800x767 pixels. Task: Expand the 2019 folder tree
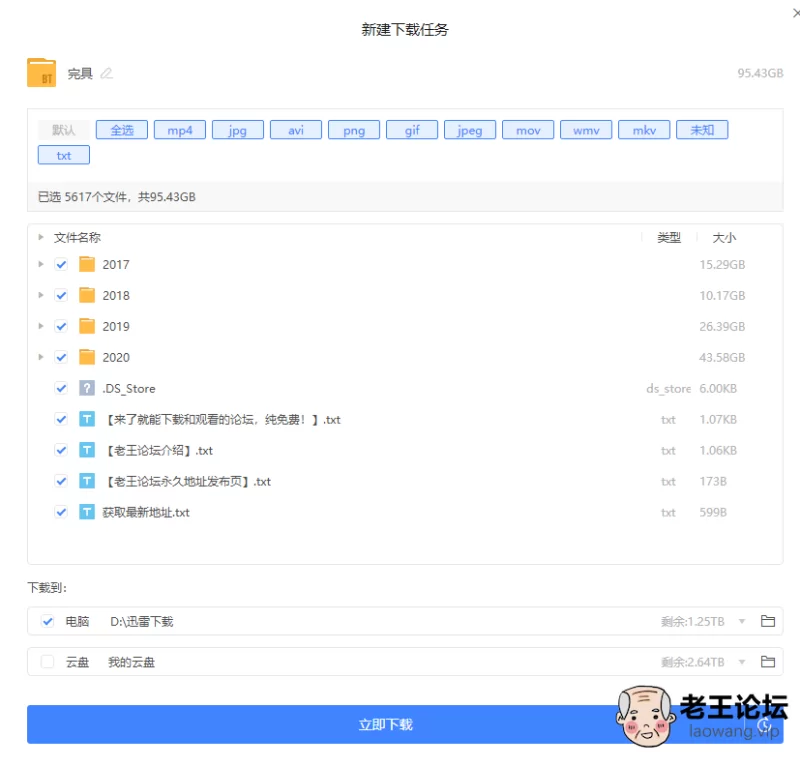(41, 326)
